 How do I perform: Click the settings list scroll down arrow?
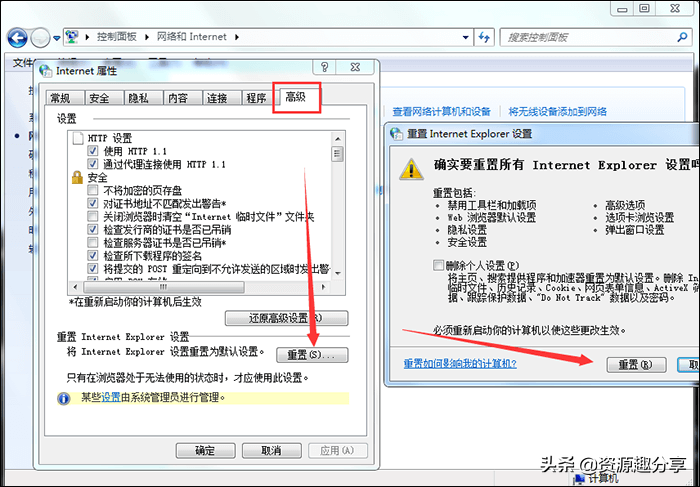[x=338, y=273]
